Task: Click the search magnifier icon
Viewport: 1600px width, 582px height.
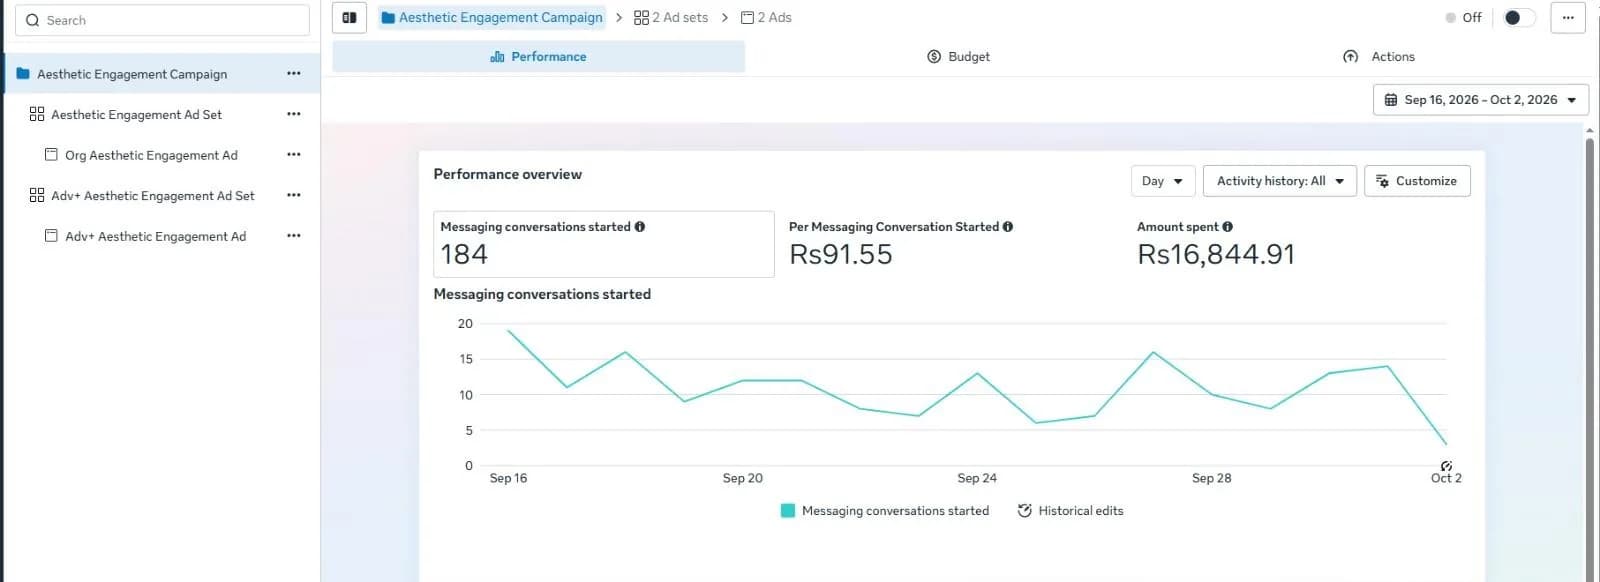Action: [33, 20]
